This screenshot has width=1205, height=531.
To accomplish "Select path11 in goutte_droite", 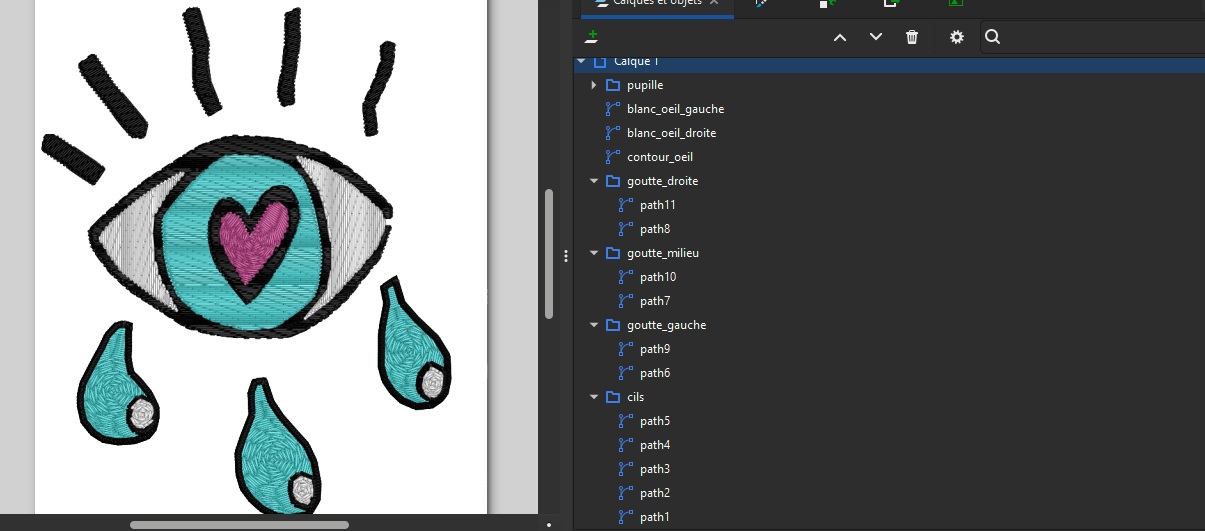I will [x=658, y=205].
